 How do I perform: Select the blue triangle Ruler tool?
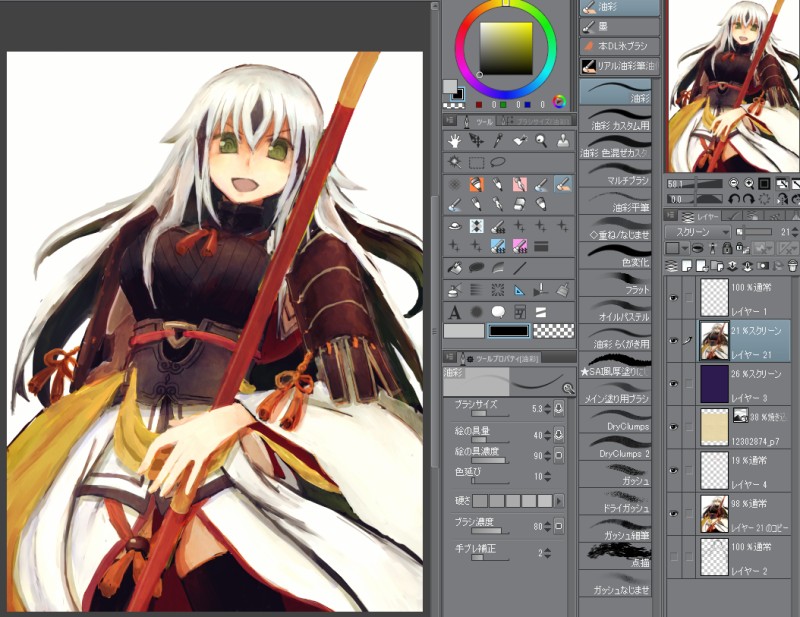click(519, 290)
